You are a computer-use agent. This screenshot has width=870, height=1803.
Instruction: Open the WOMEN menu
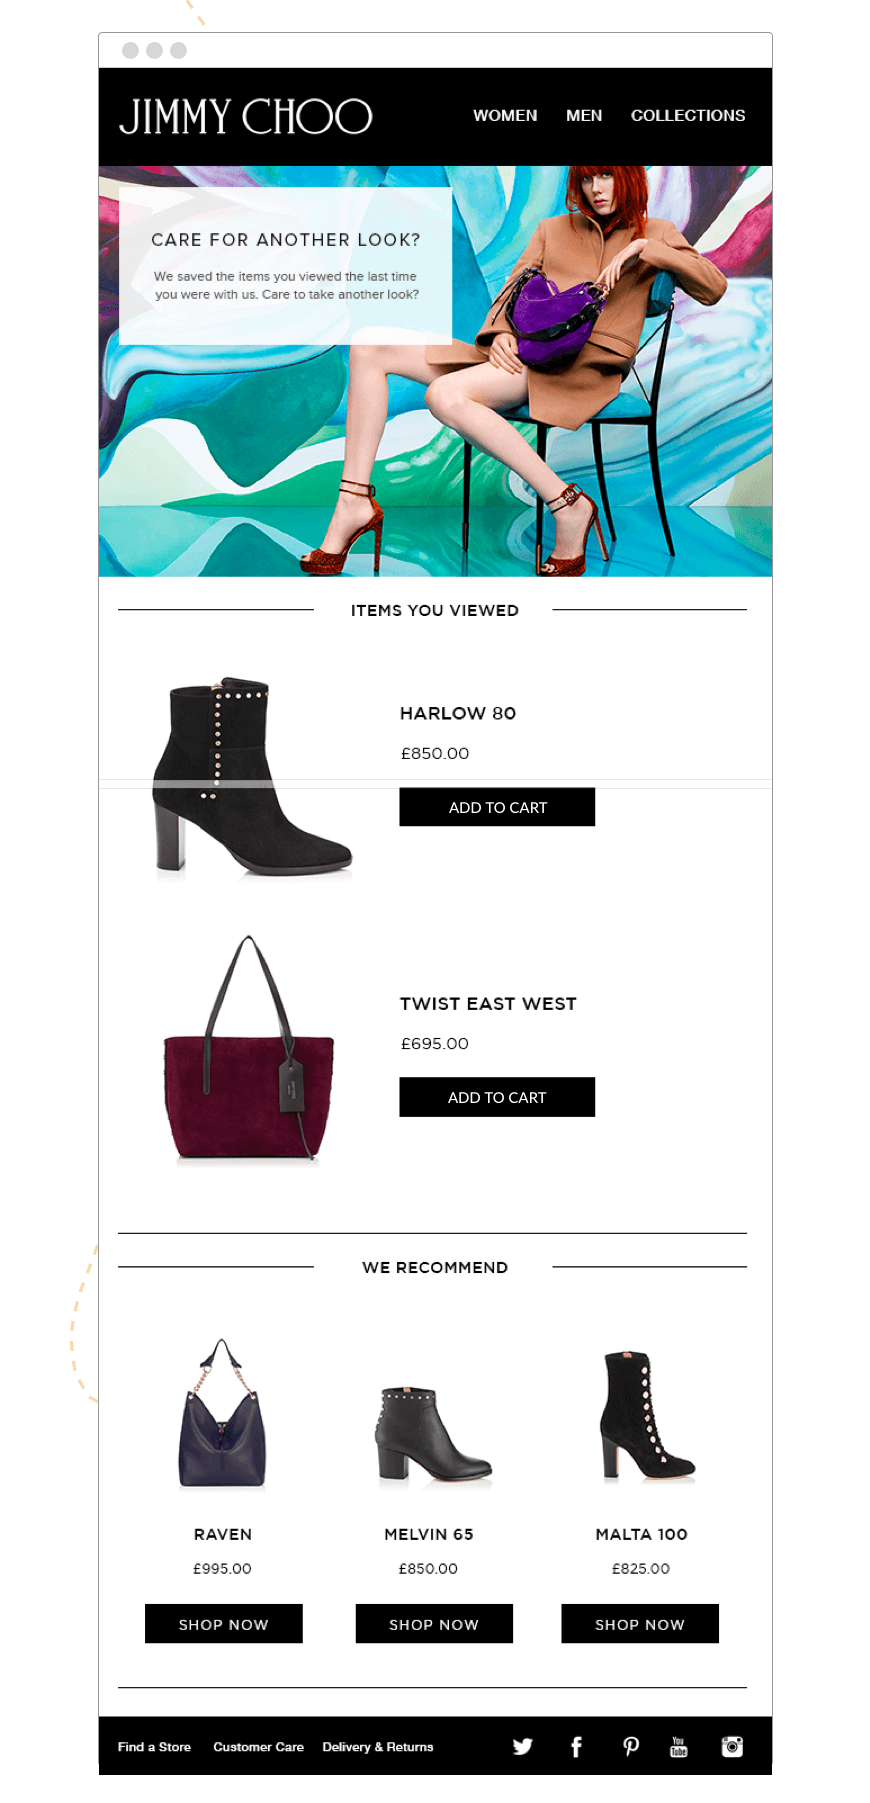click(505, 116)
